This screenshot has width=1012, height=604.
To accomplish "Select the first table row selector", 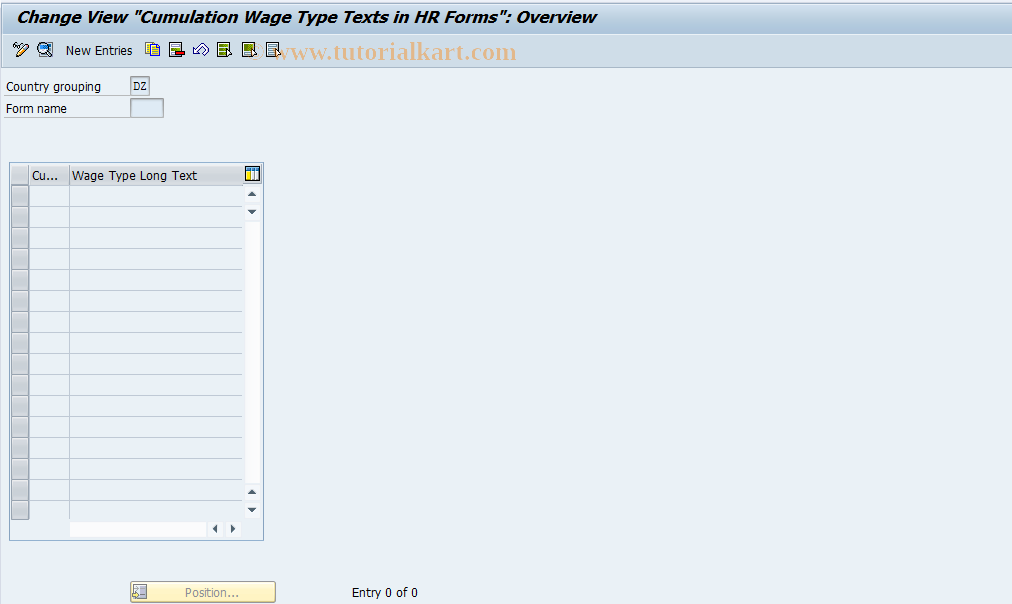I will click(20, 196).
